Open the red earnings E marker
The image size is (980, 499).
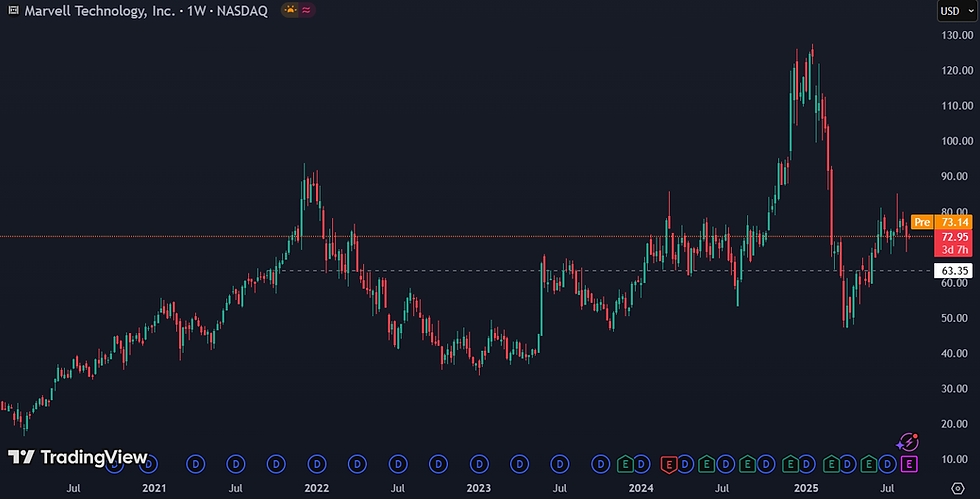[x=669, y=465]
